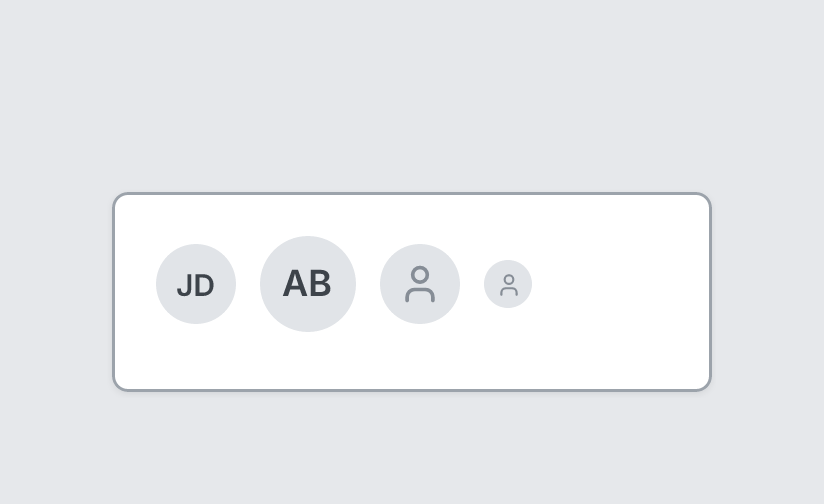Viewport: 824px width, 504px height.
Task: Open profile for user JD
Action: (196, 284)
